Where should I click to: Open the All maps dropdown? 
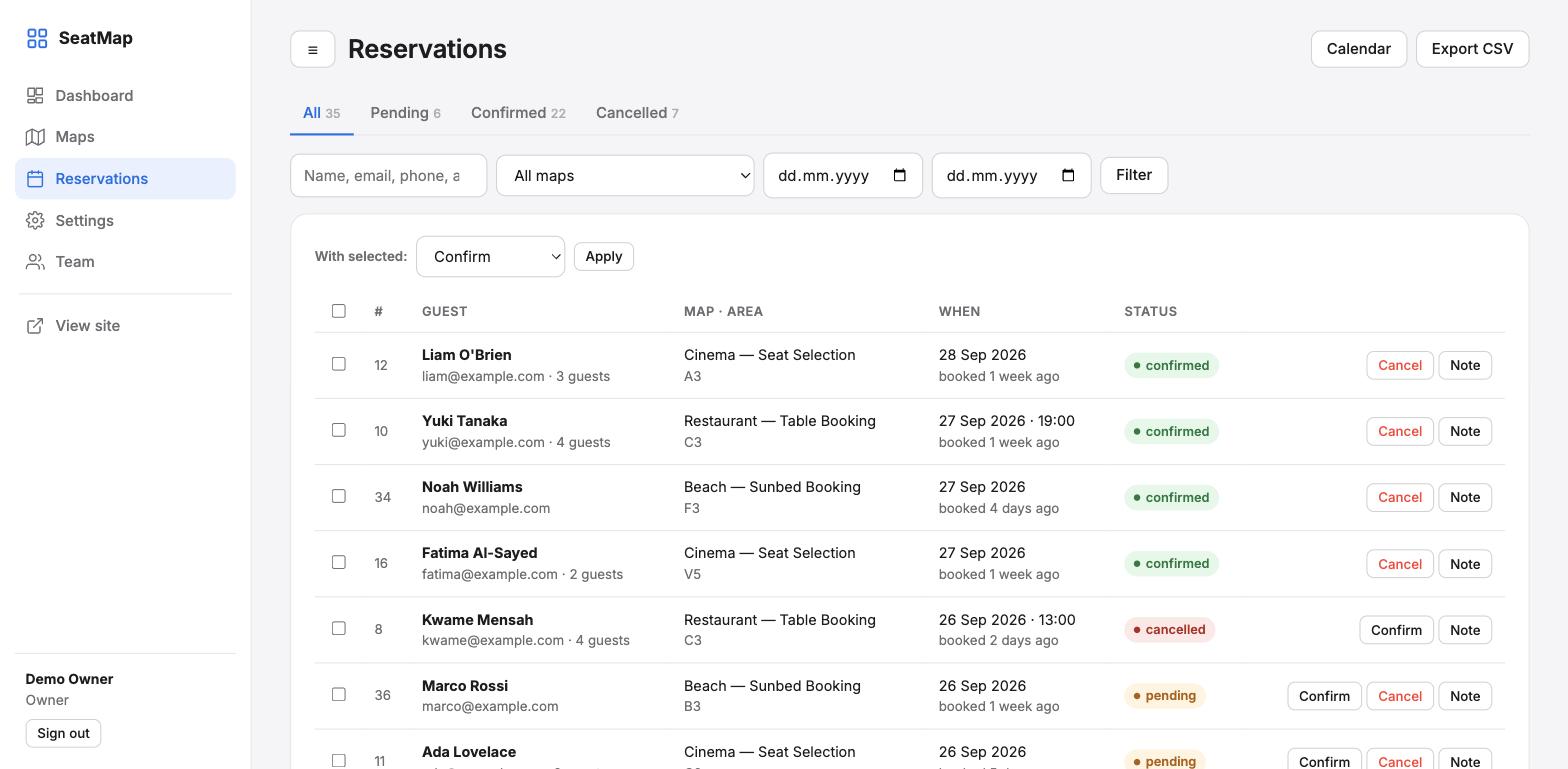[625, 176]
